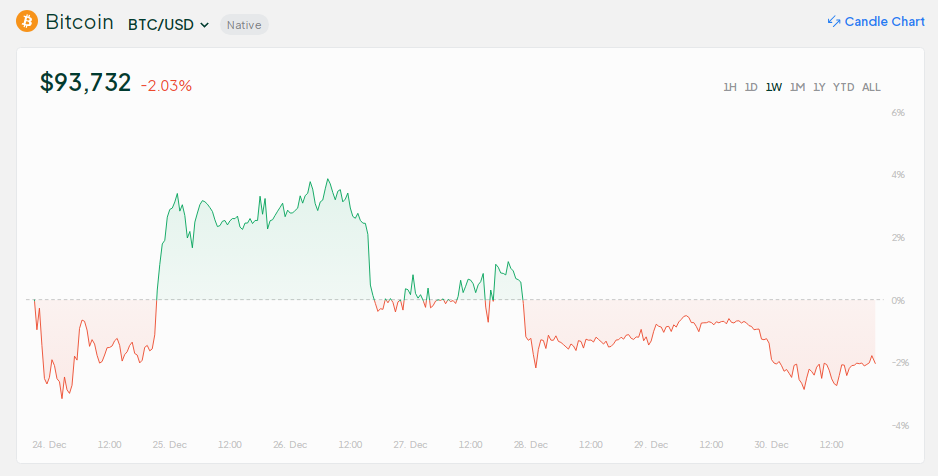Choose the 1W time range

click(x=773, y=87)
